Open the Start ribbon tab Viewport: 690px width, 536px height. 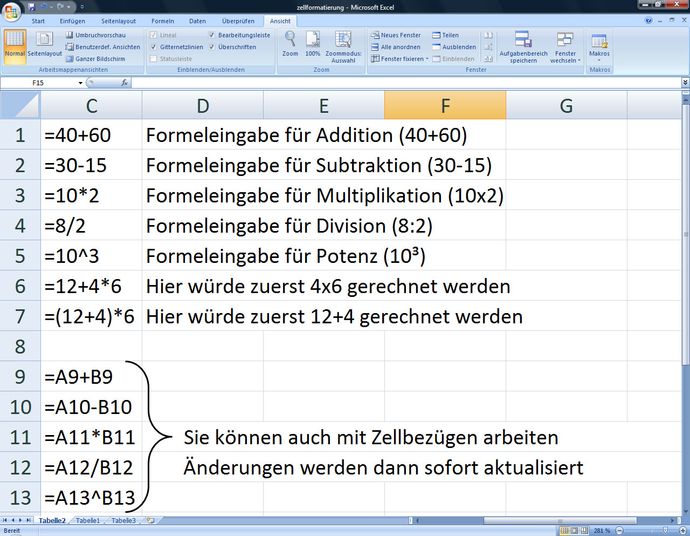pyautogui.click(x=38, y=21)
